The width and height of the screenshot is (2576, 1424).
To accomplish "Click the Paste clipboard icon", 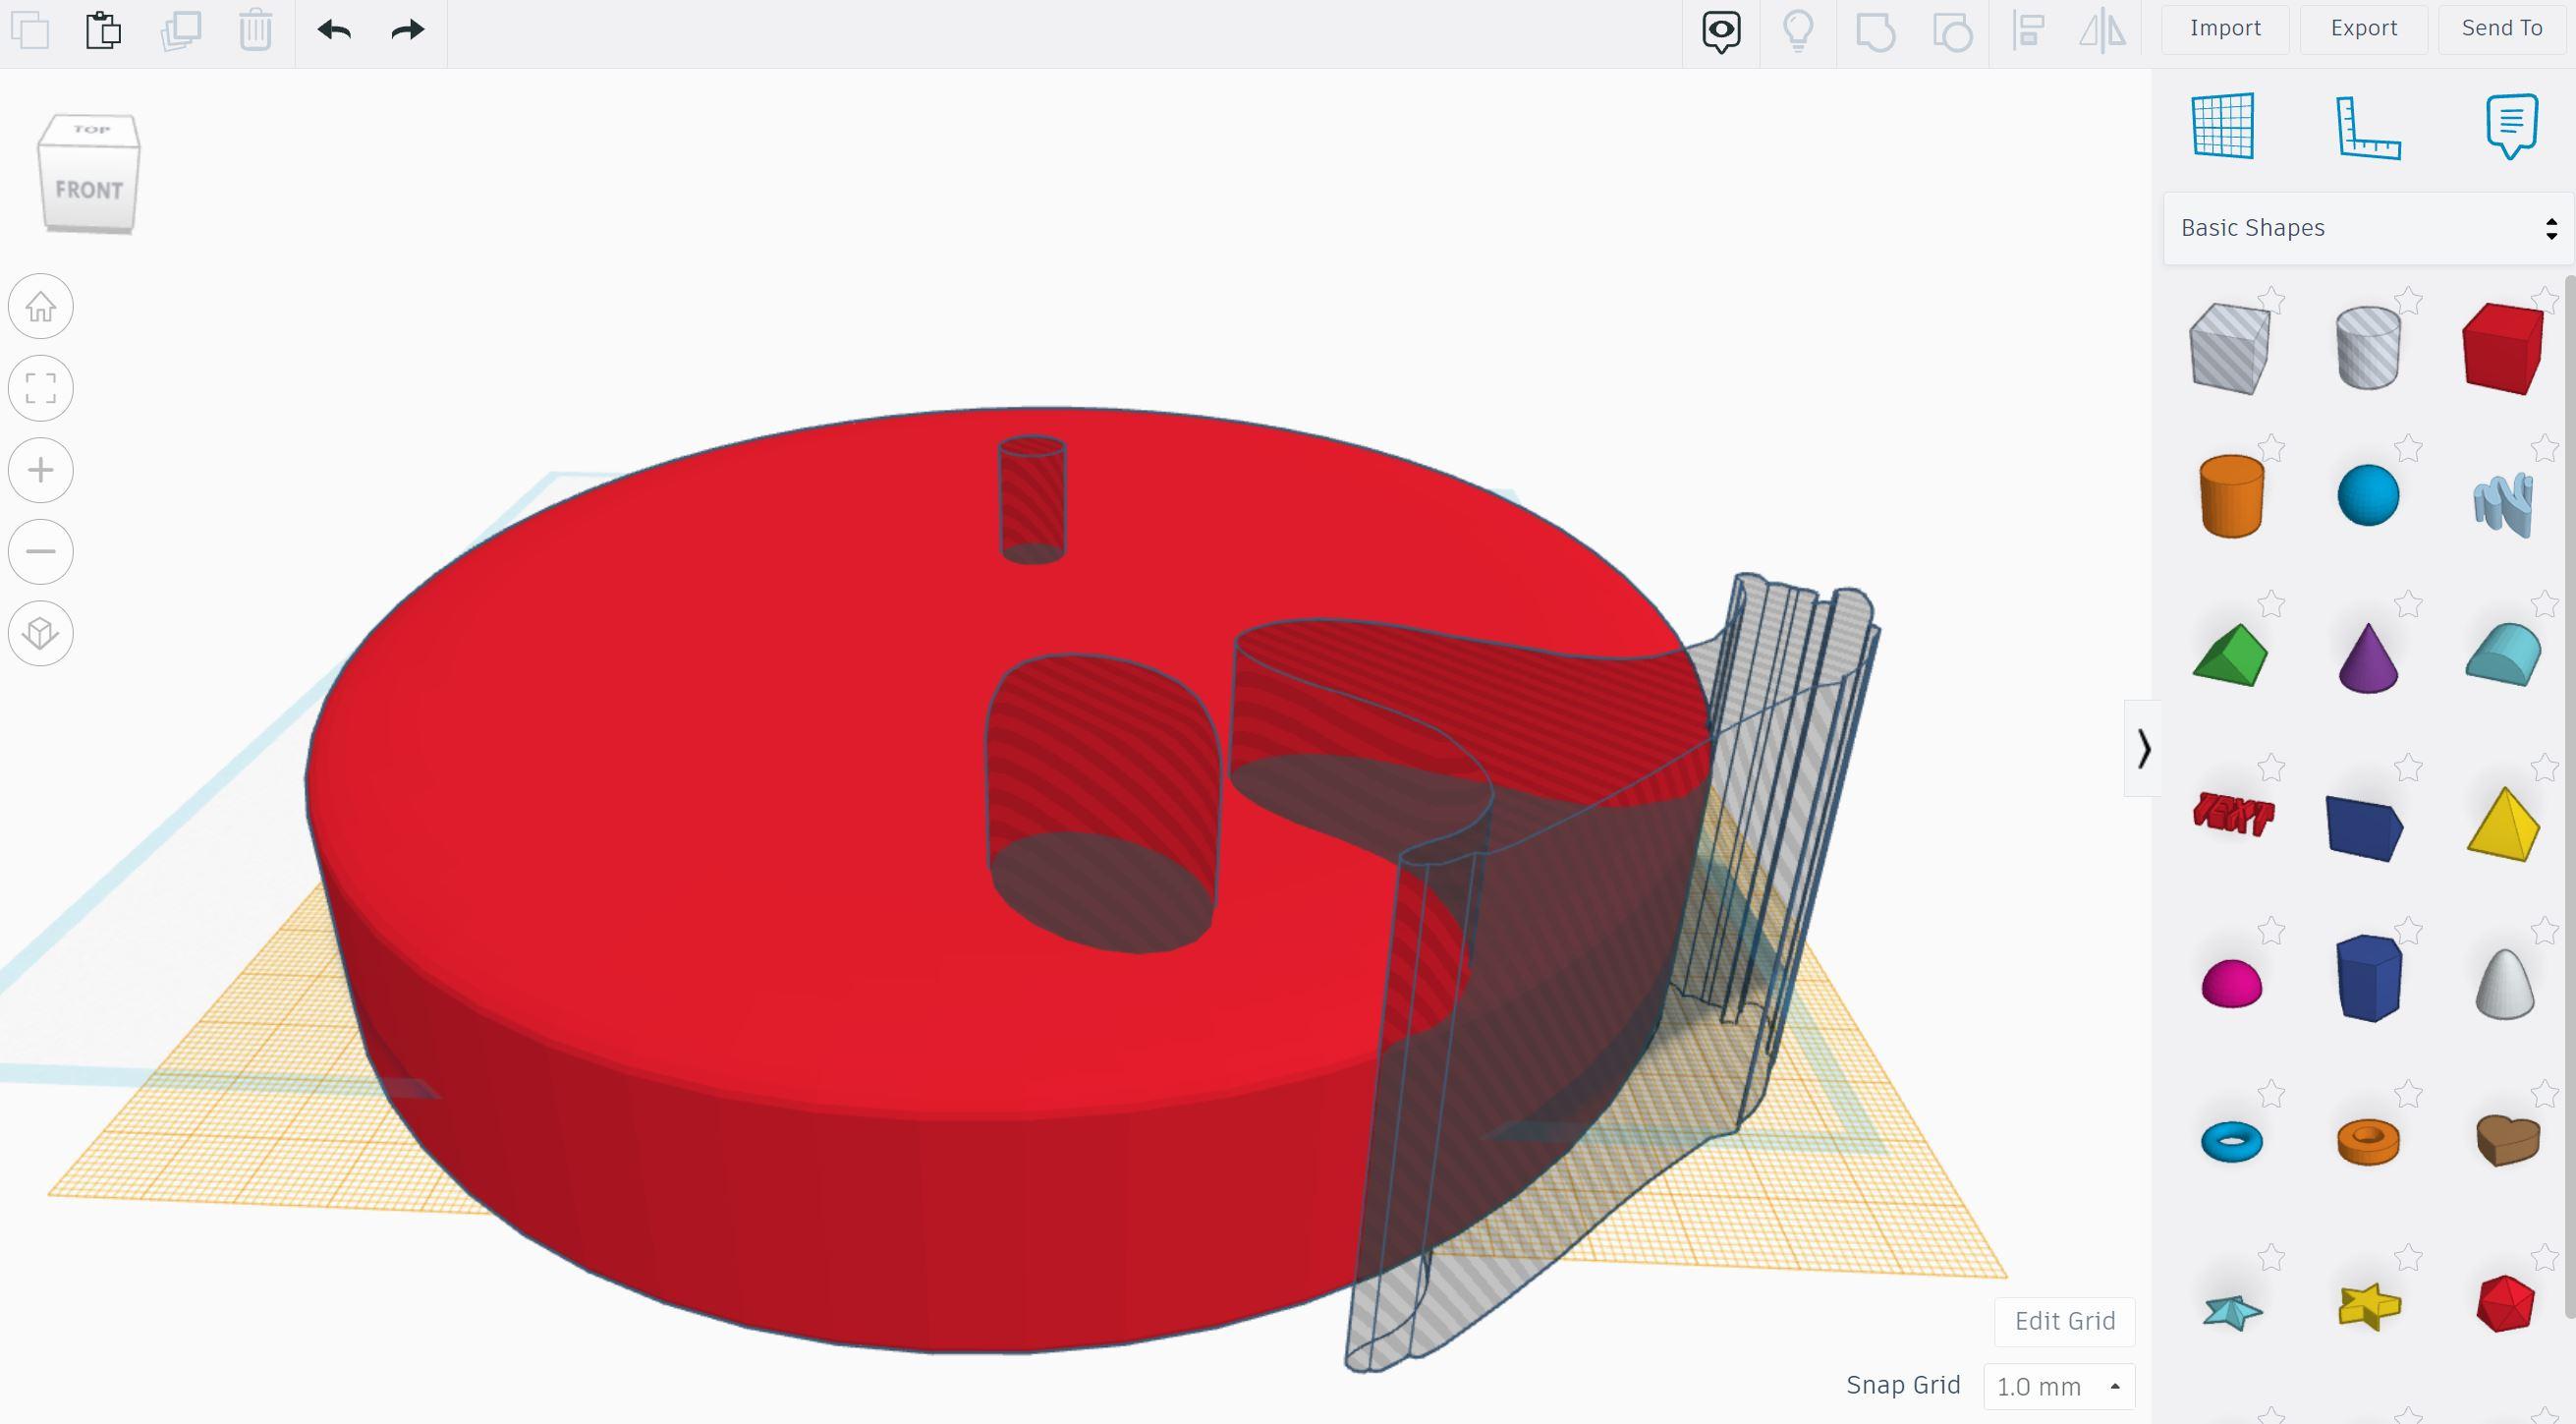I will pos(103,30).
